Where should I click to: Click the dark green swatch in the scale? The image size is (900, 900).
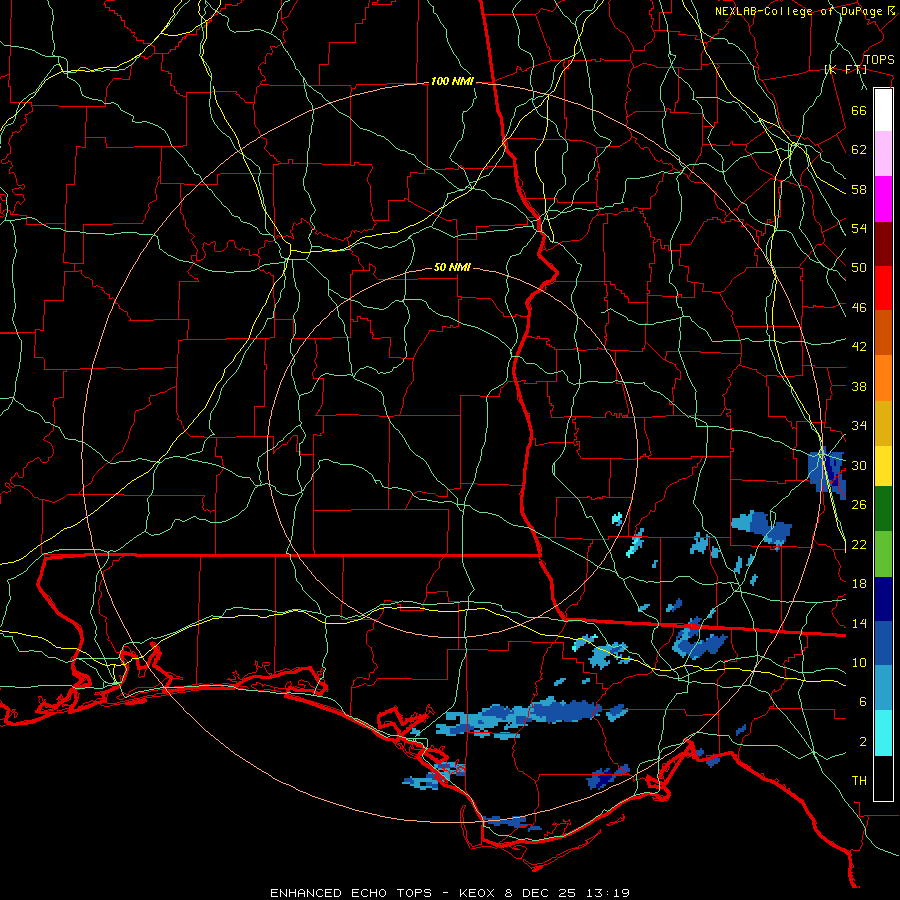tap(883, 509)
